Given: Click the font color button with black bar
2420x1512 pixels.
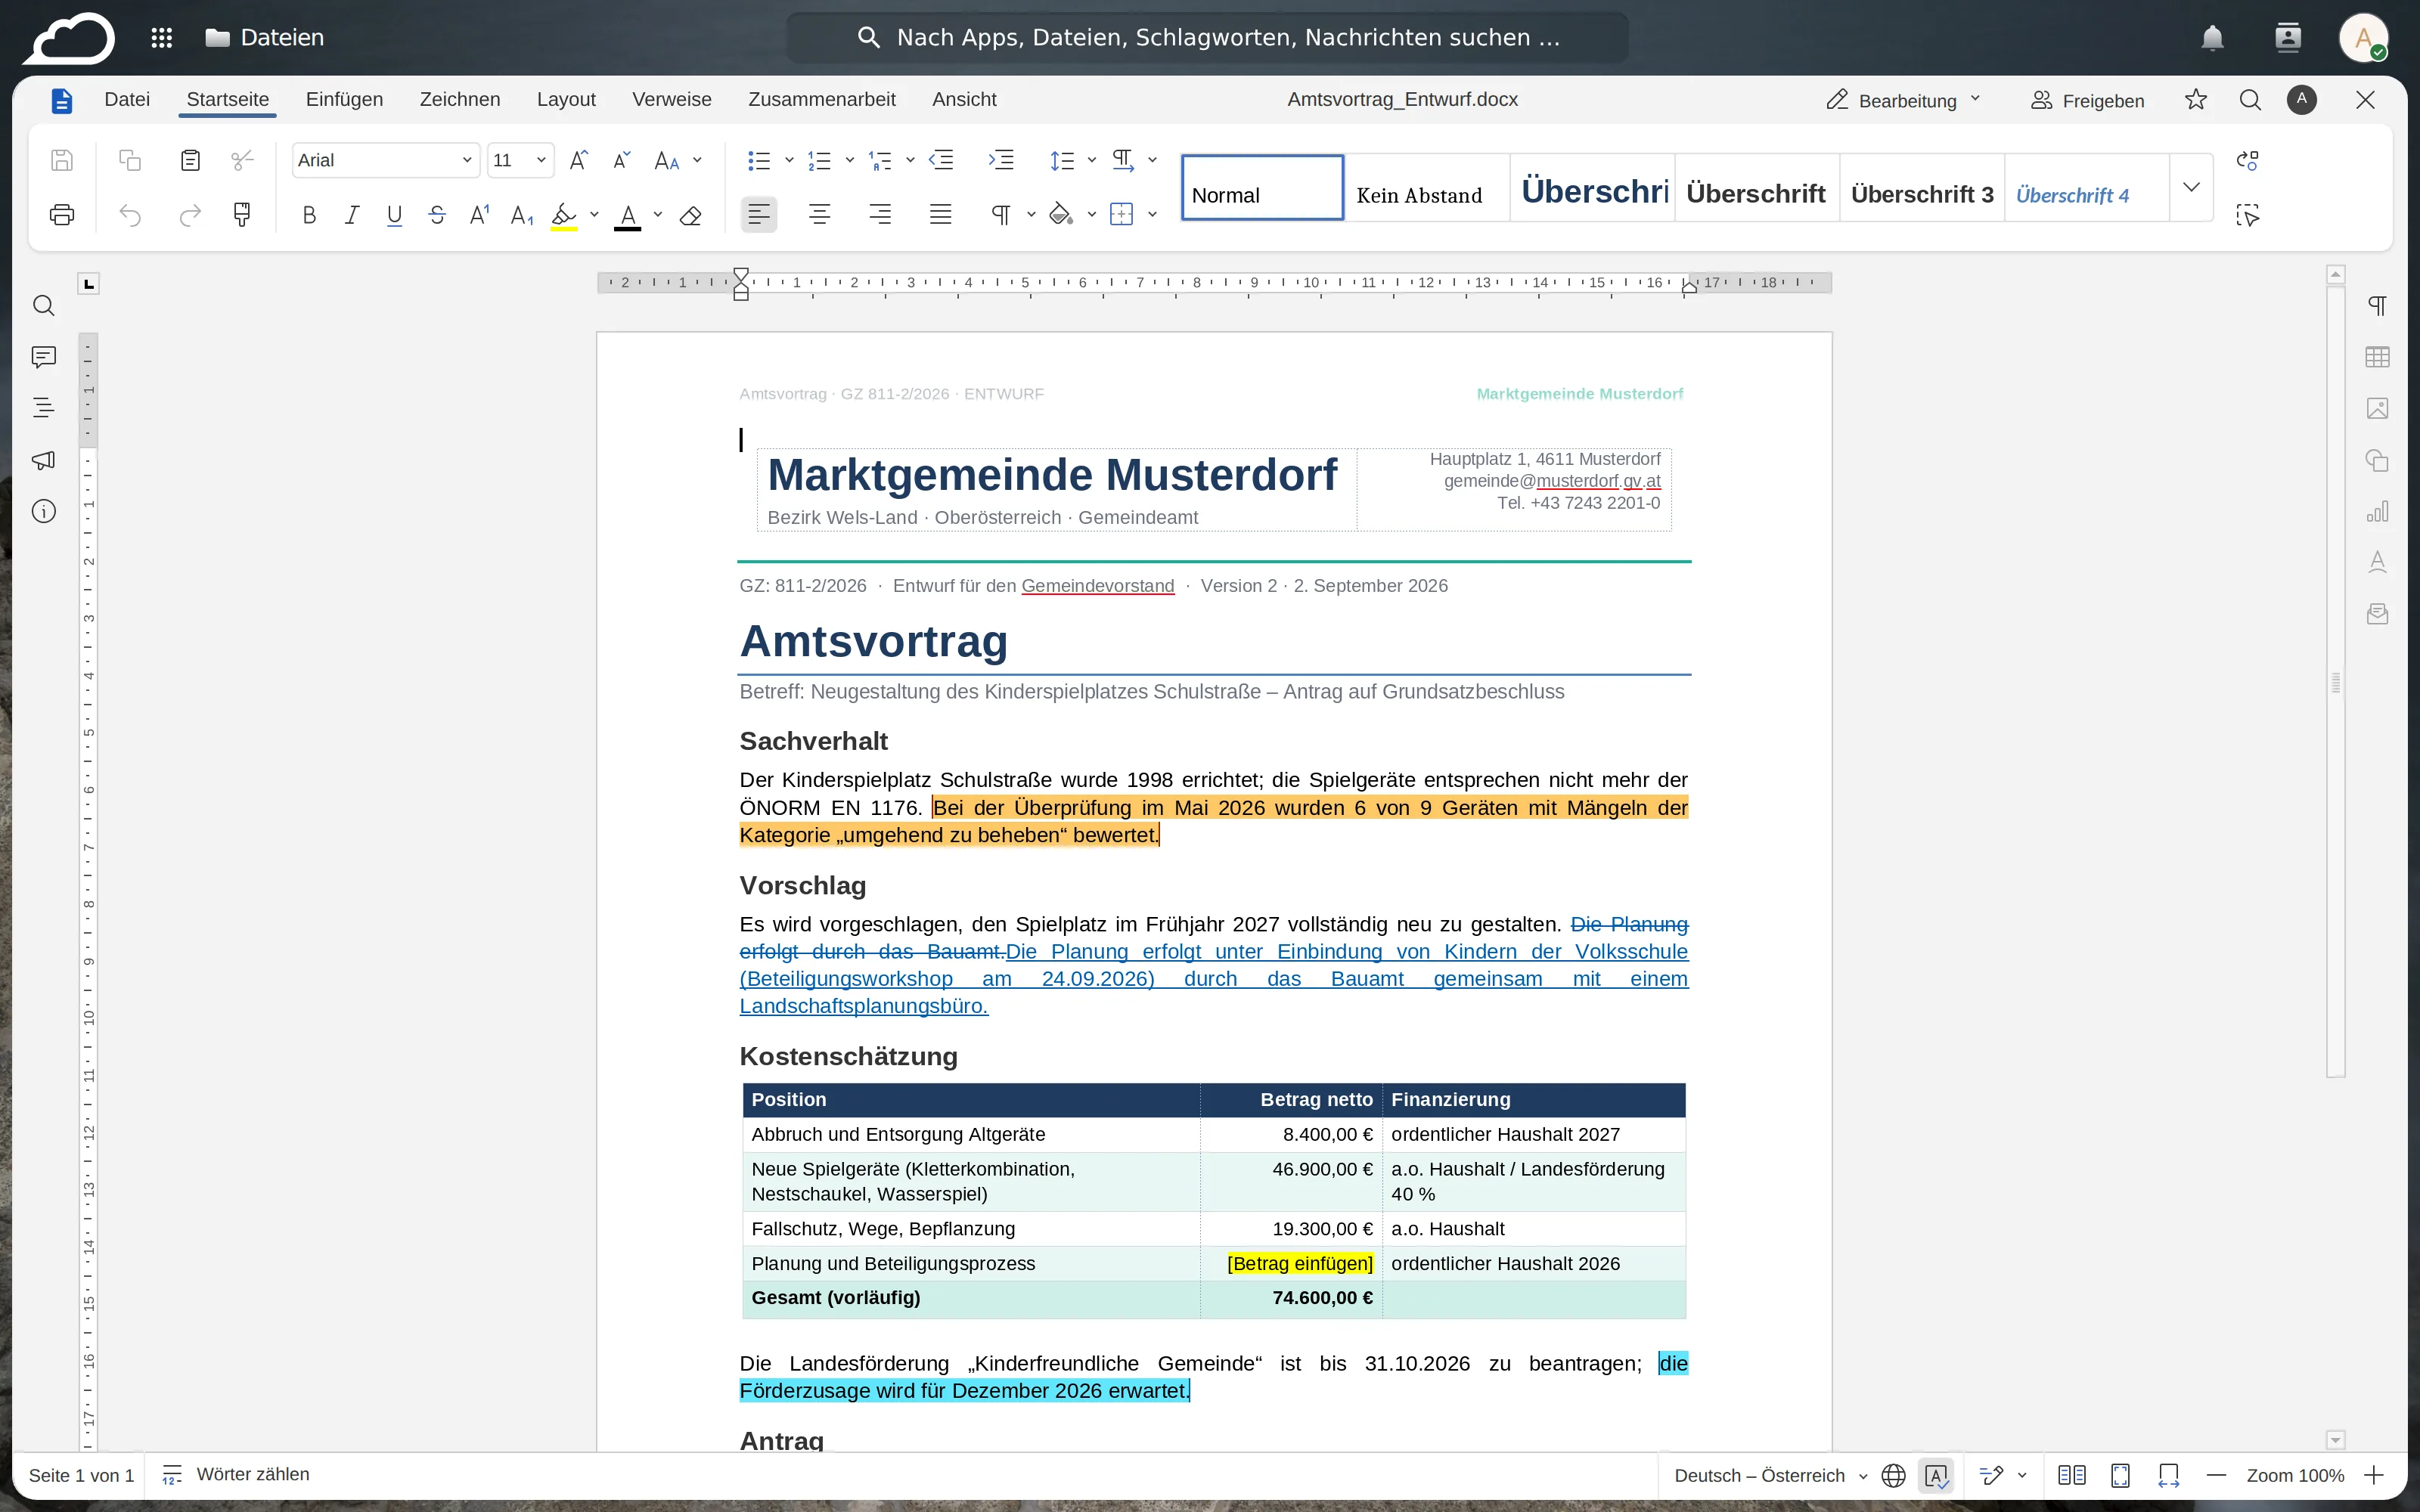Looking at the screenshot, I should tap(628, 215).
